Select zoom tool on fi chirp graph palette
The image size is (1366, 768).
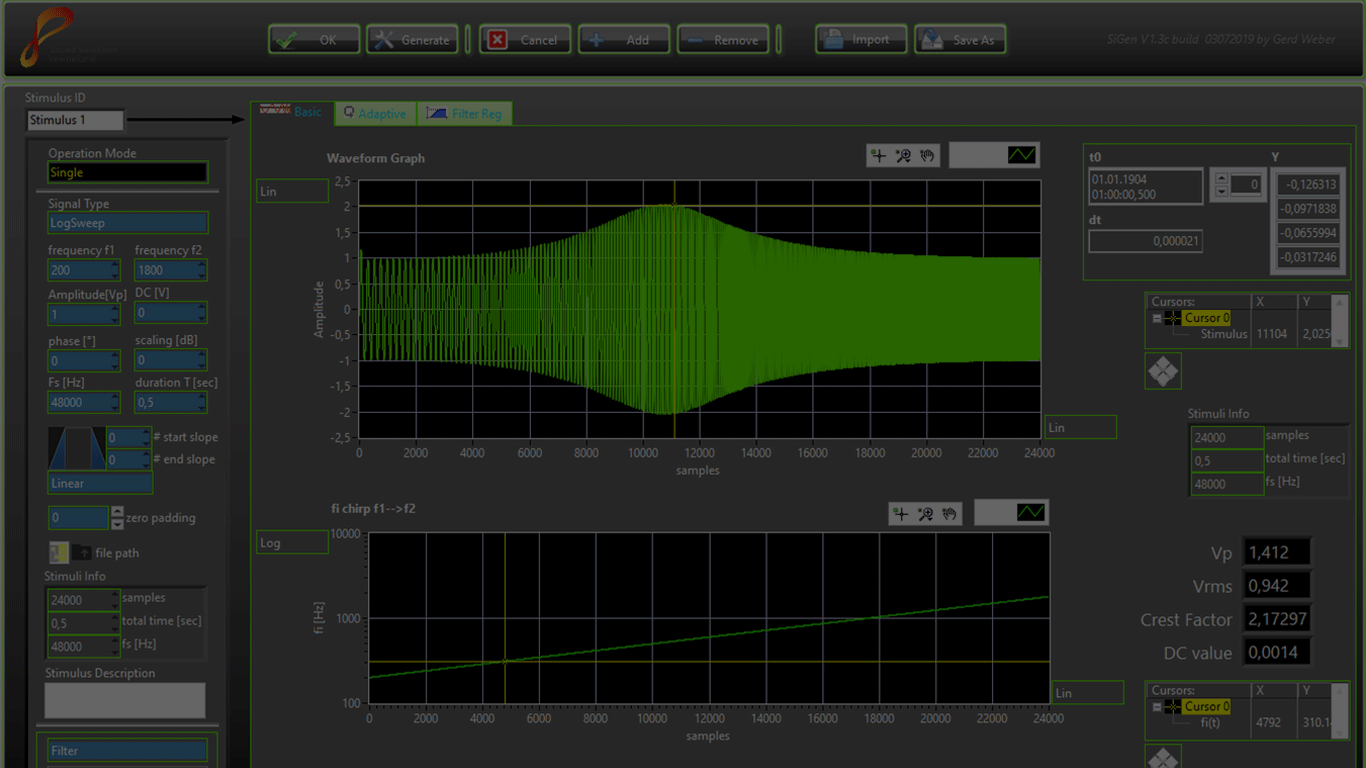click(925, 514)
